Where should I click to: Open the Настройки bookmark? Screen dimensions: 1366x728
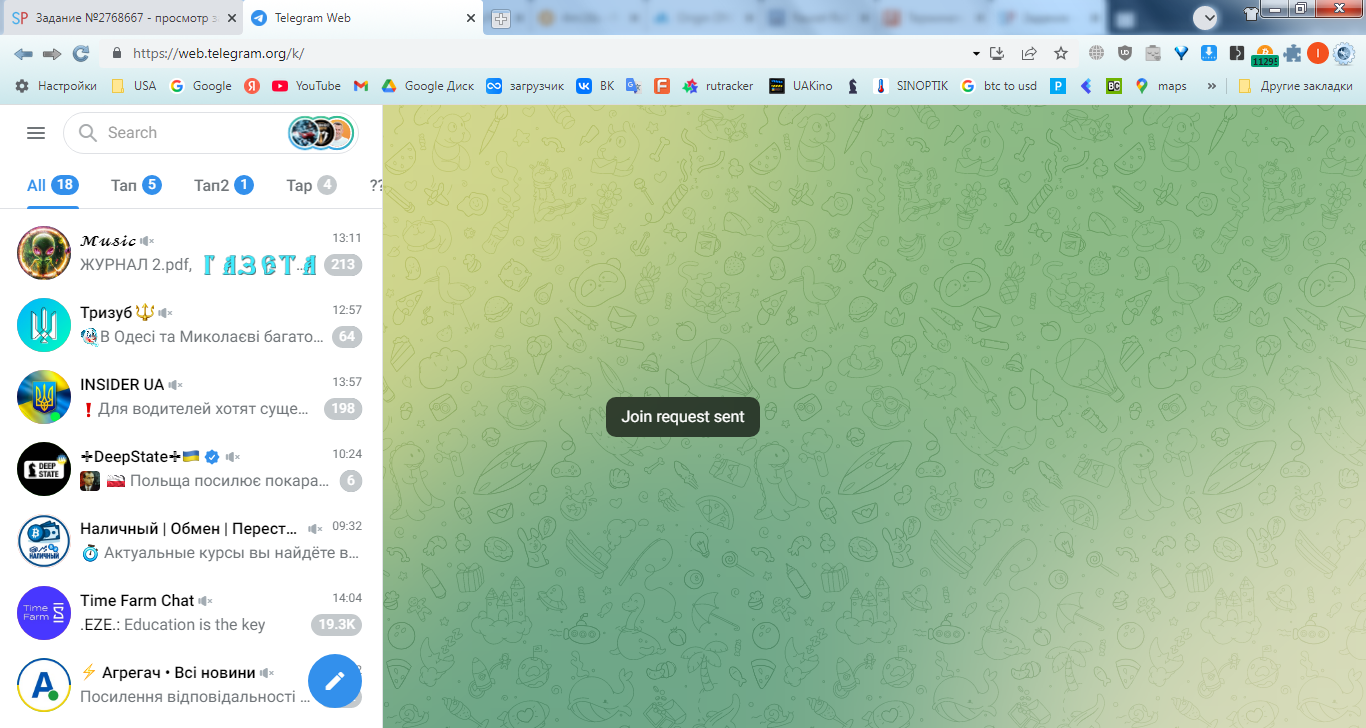click(x=56, y=86)
